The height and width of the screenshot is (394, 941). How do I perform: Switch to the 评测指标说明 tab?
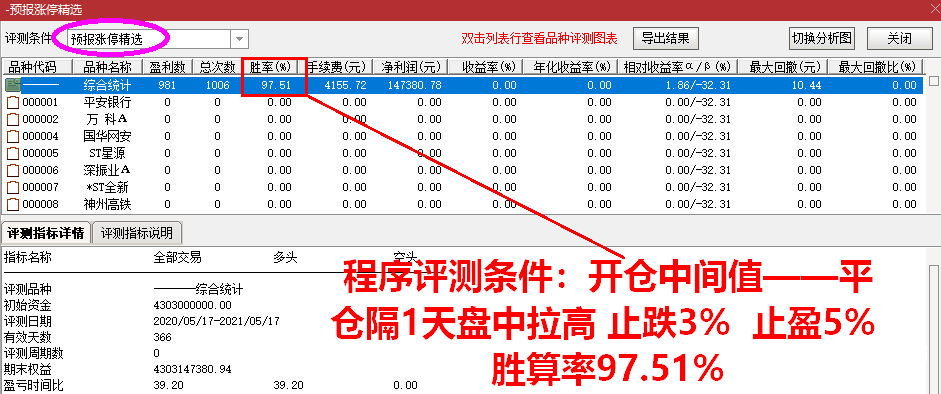137,233
